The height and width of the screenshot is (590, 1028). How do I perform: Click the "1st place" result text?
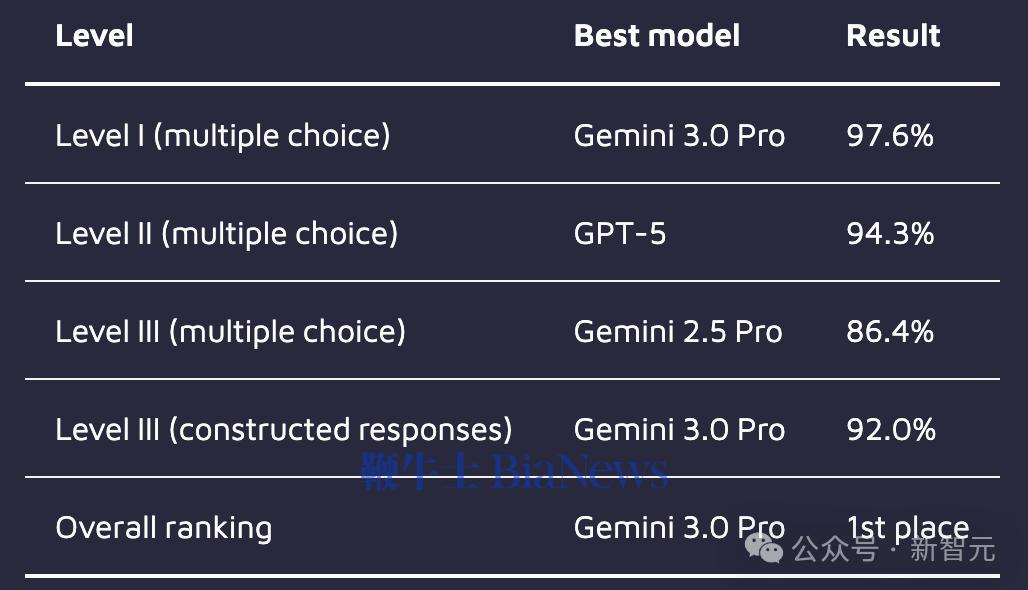click(x=907, y=527)
